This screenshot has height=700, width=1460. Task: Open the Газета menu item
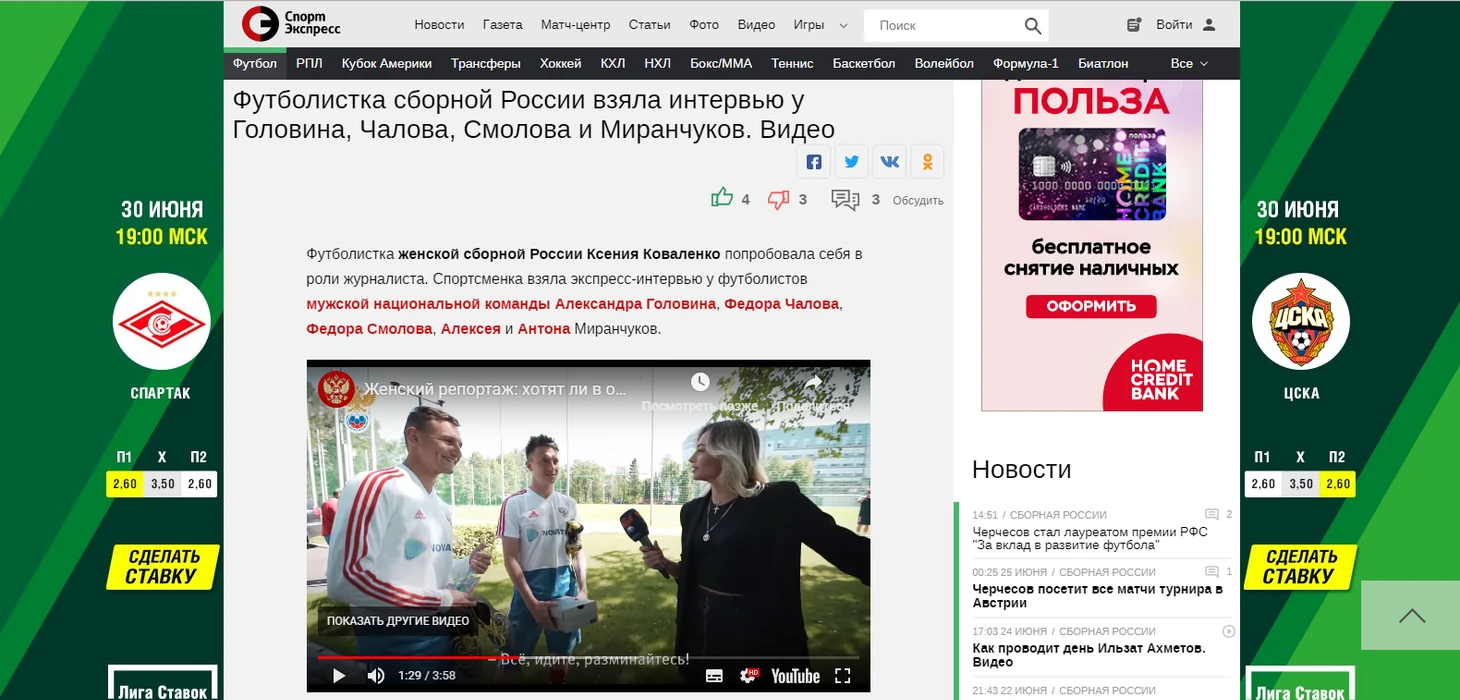(x=502, y=25)
